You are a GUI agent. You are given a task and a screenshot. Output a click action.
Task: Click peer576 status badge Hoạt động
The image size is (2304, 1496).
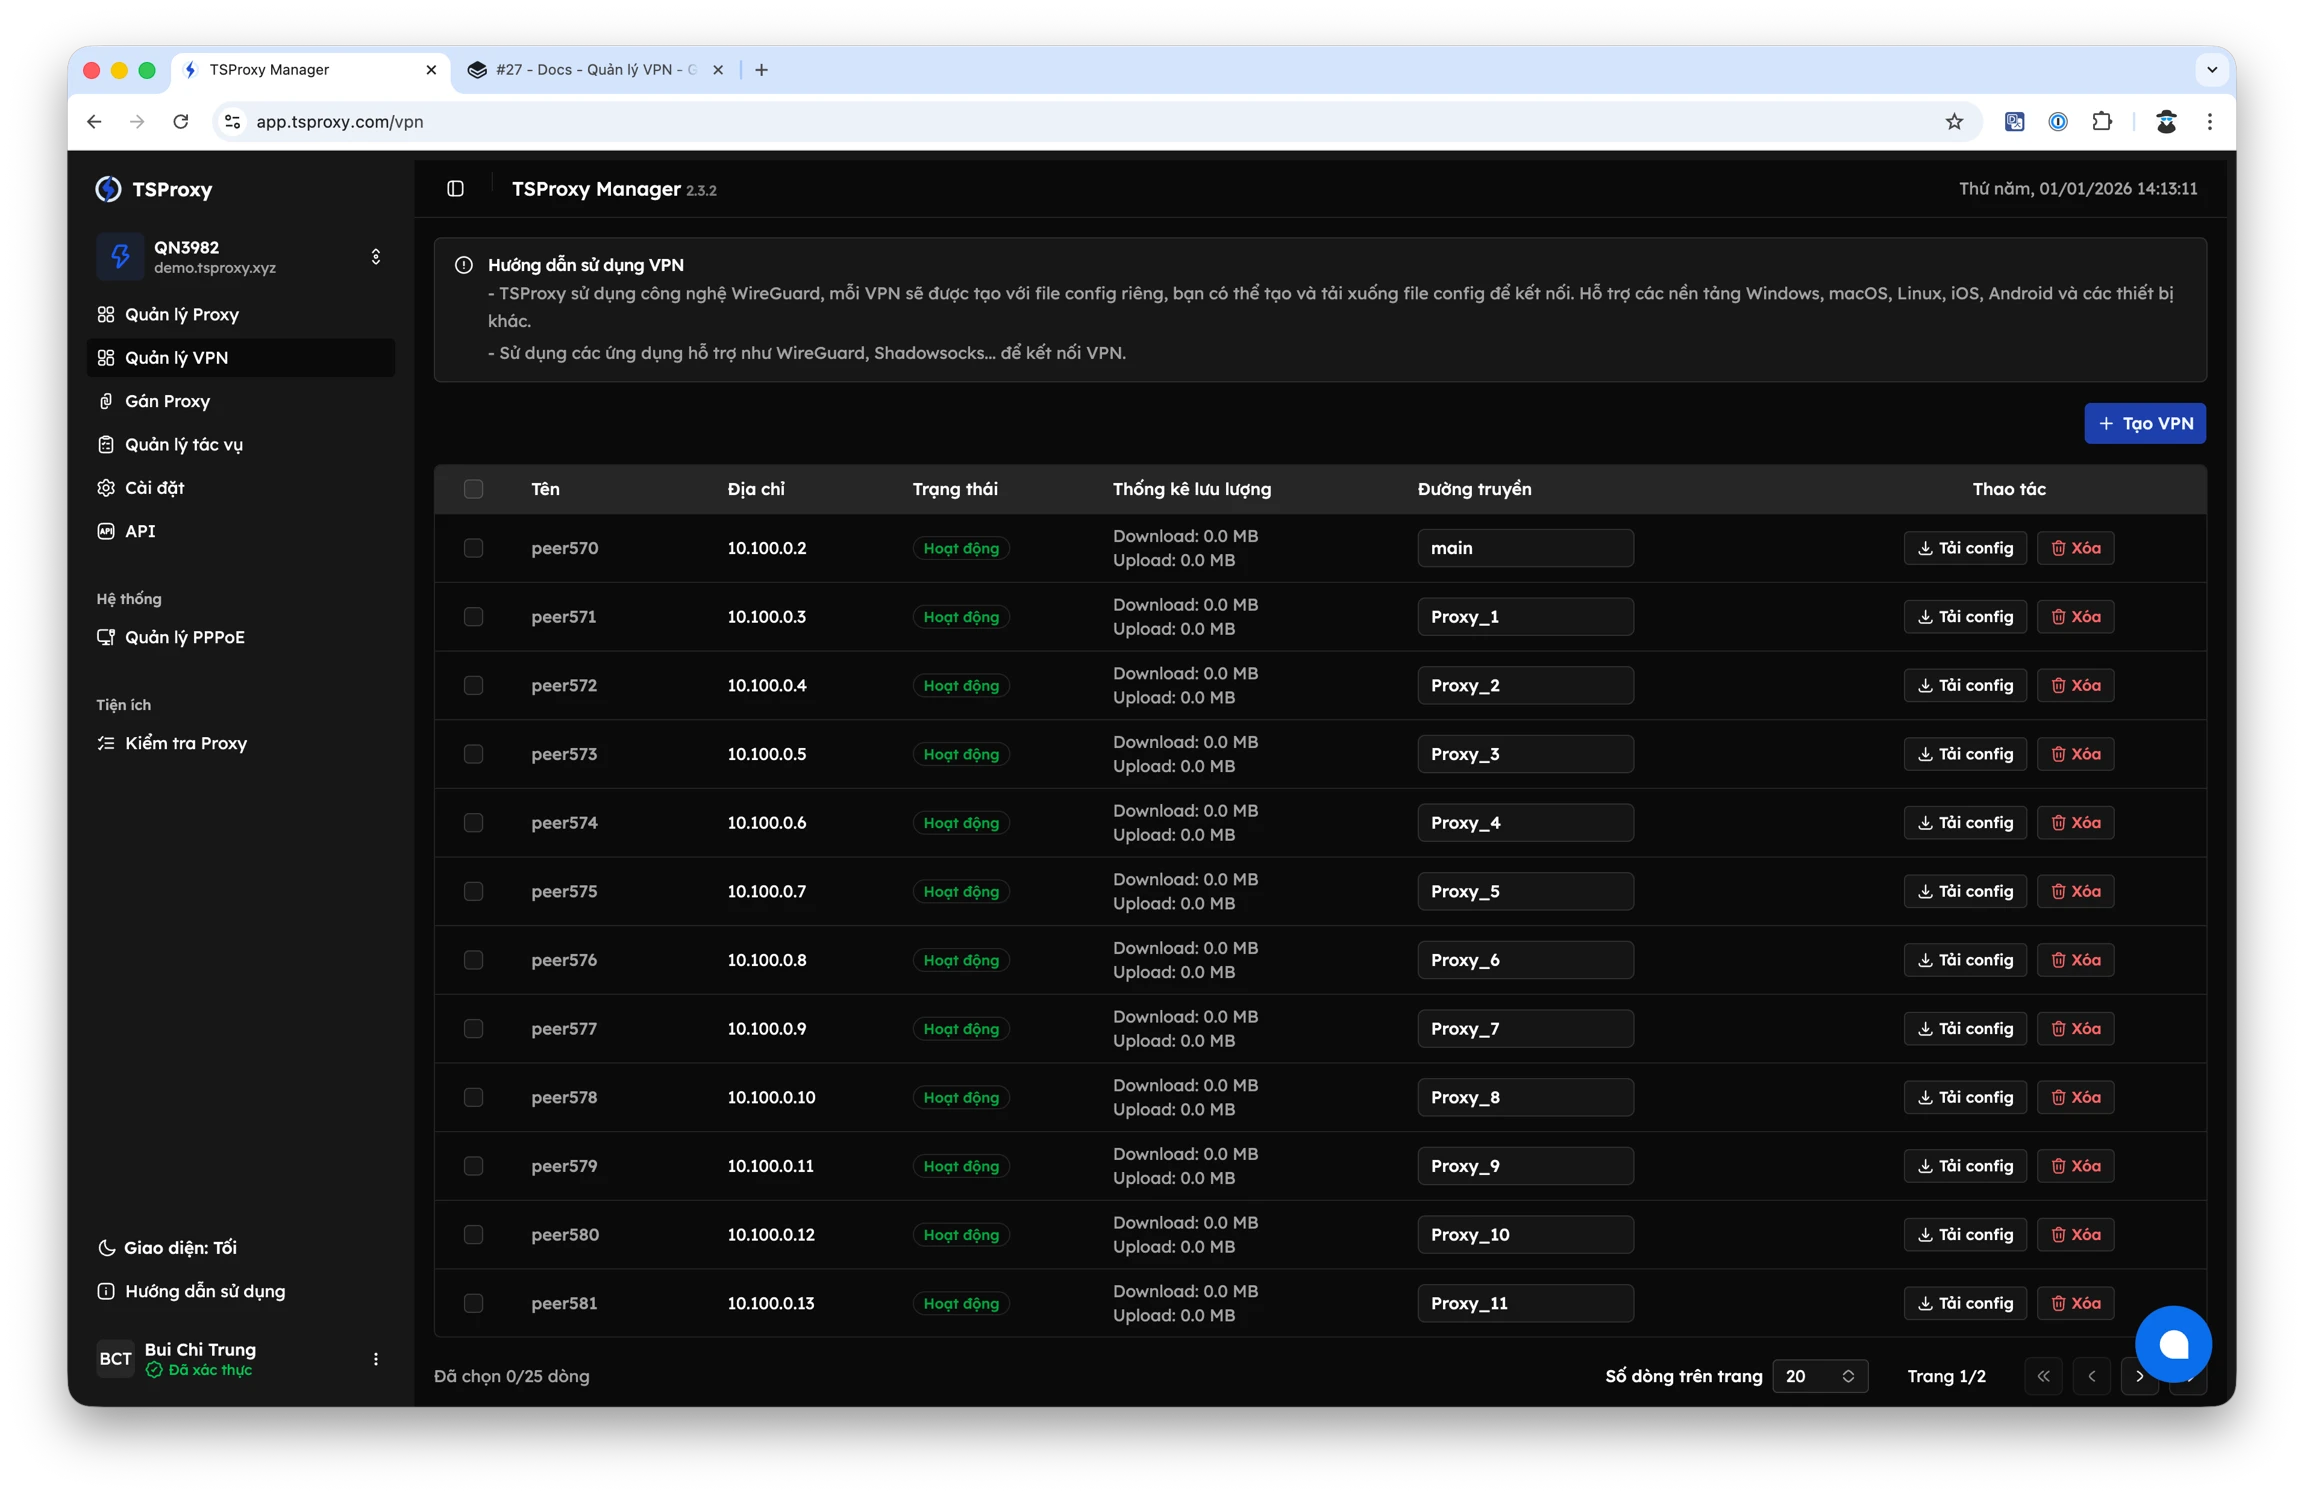tap(960, 959)
